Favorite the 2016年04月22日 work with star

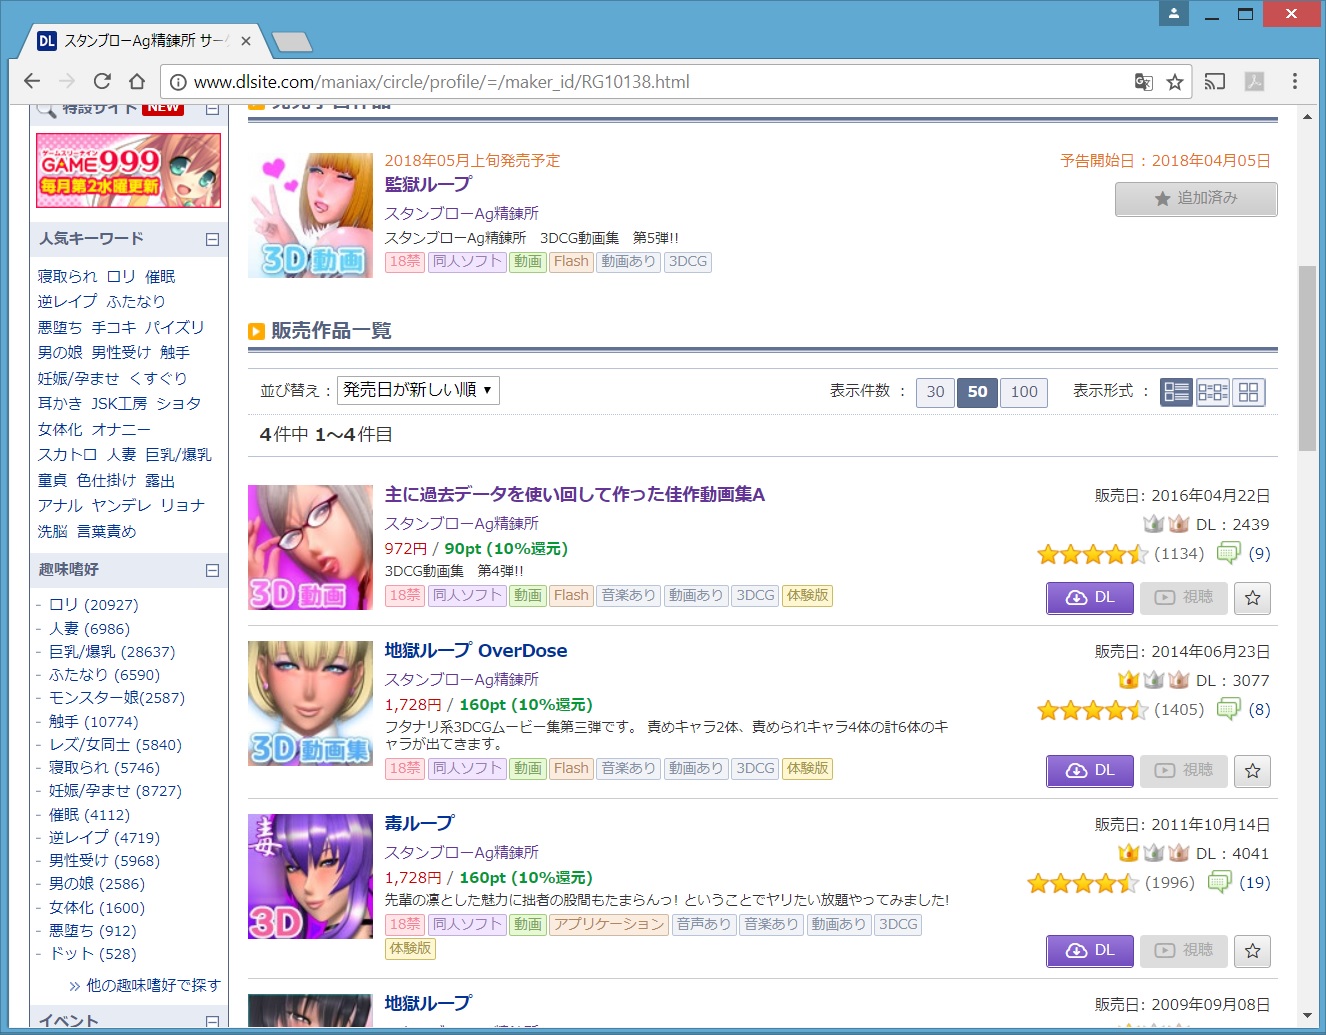[1252, 598]
